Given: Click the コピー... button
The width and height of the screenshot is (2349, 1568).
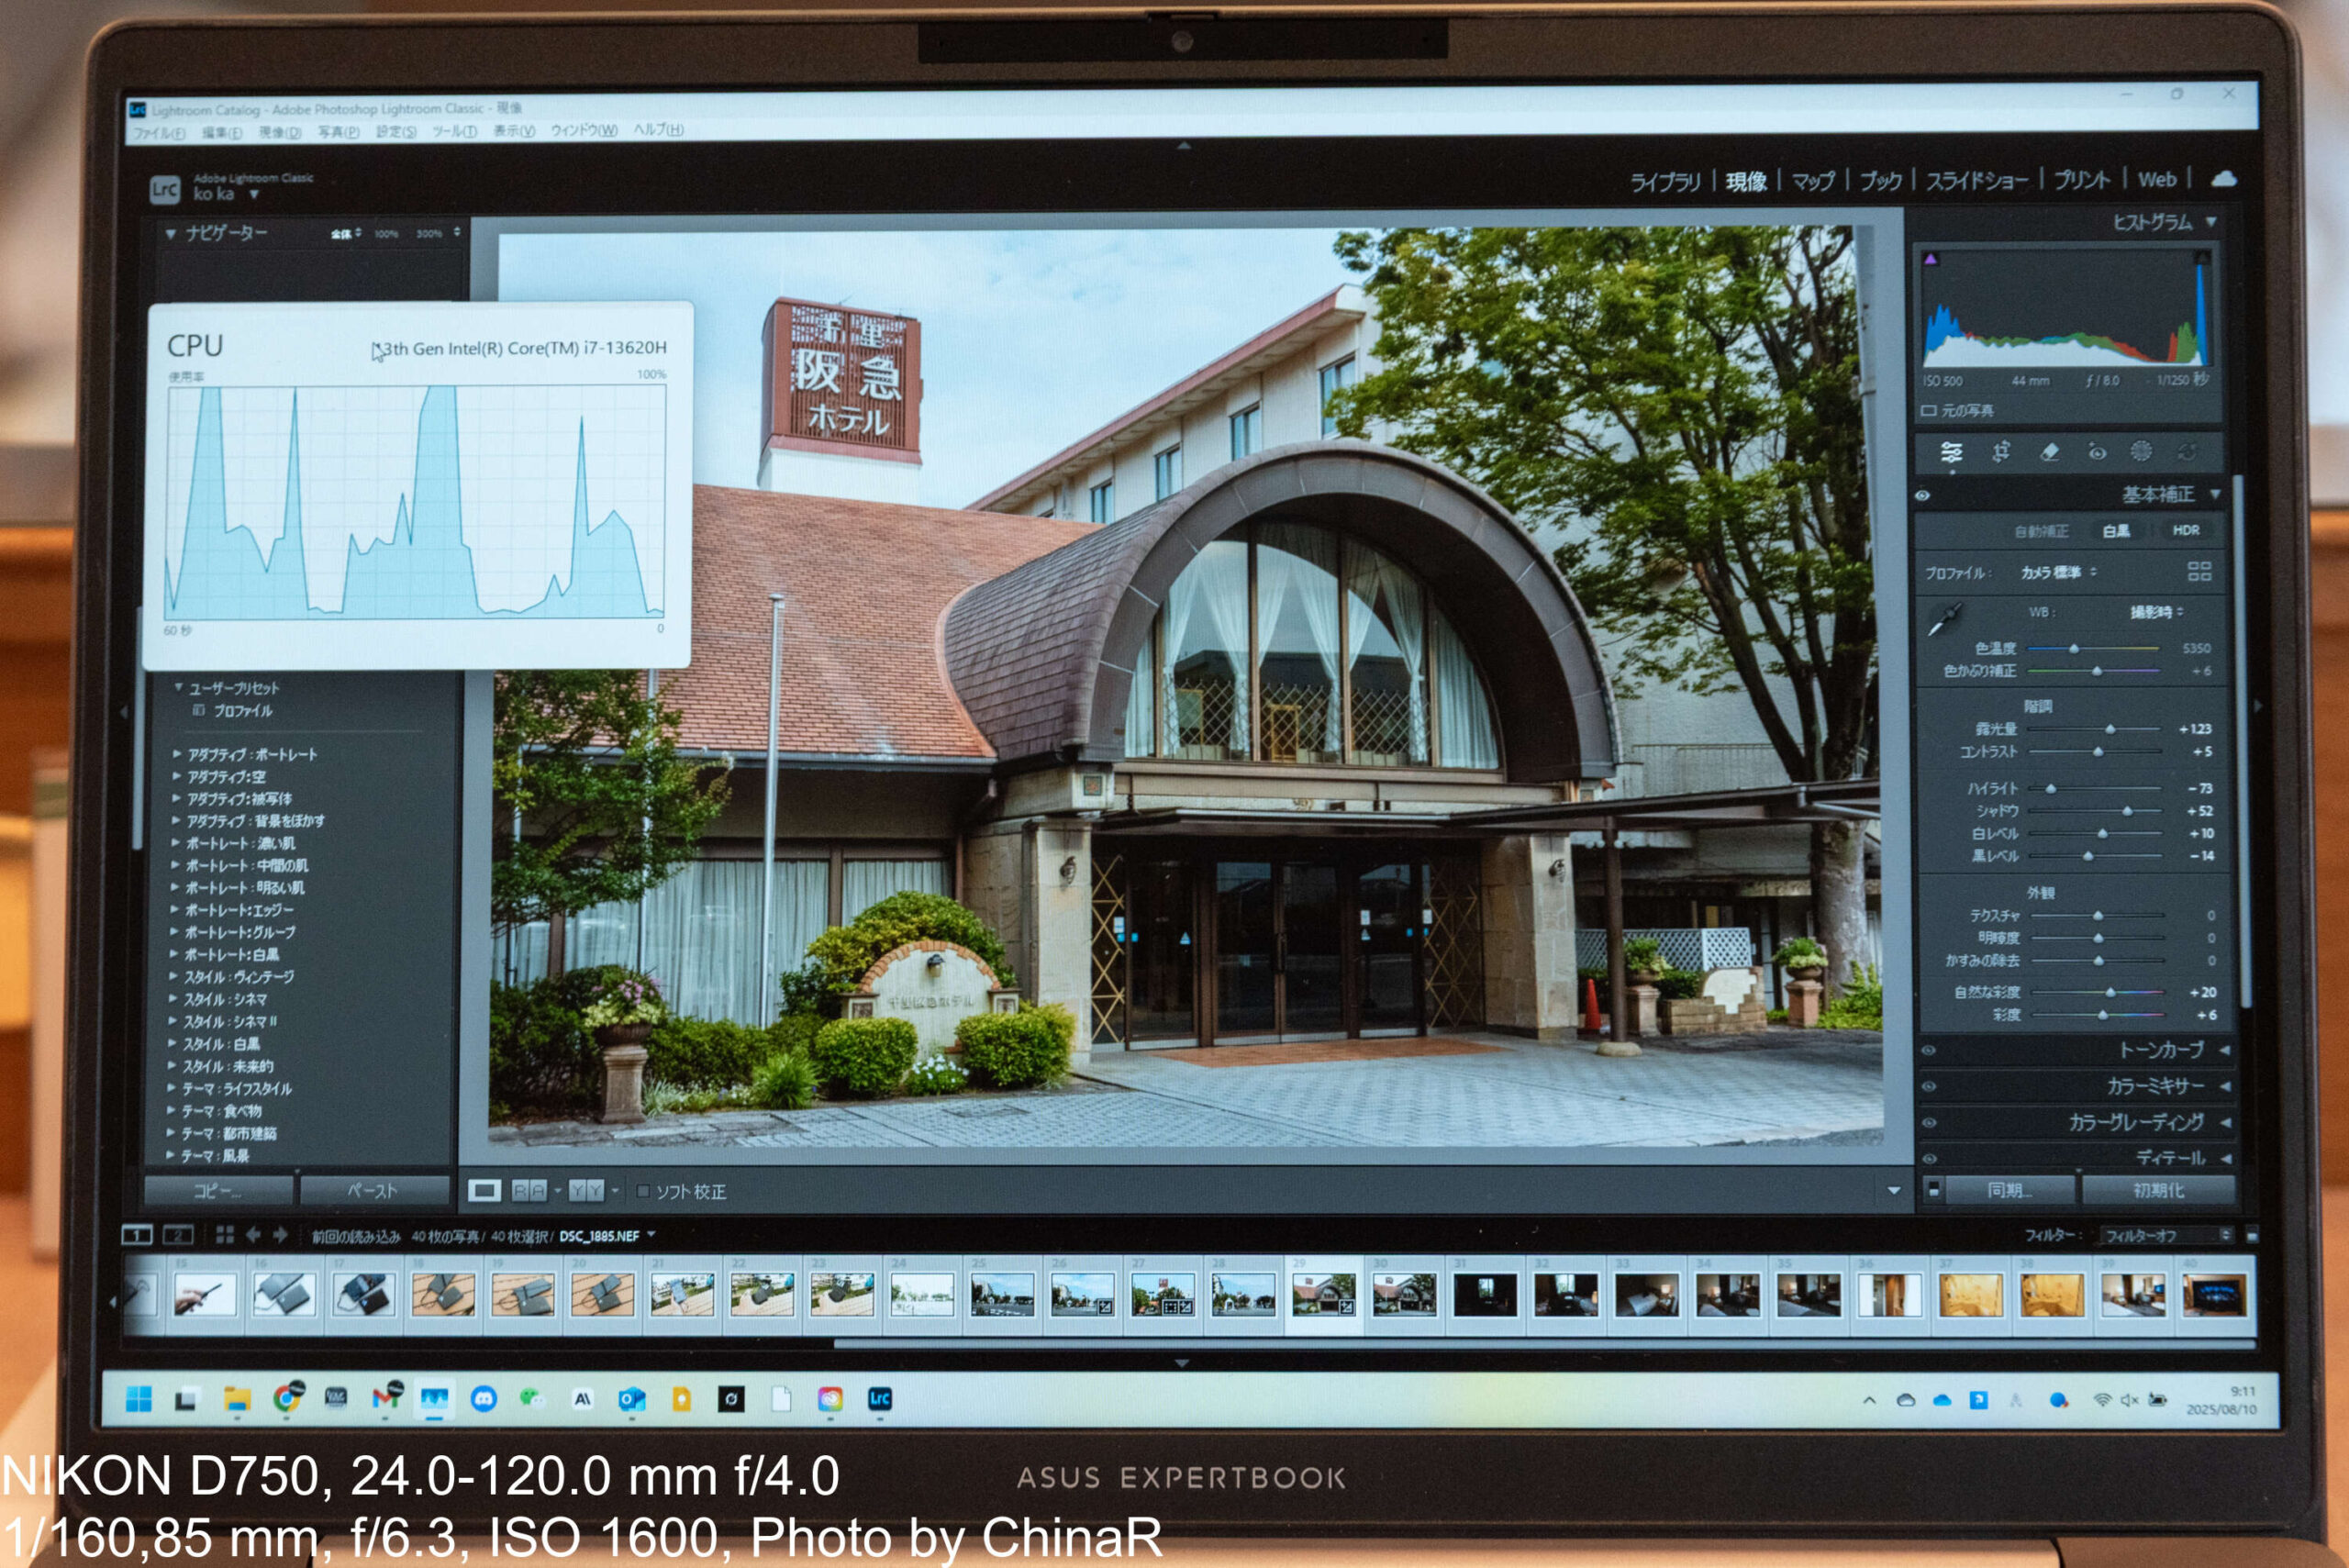Looking at the screenshot, I should point(219,1190).
